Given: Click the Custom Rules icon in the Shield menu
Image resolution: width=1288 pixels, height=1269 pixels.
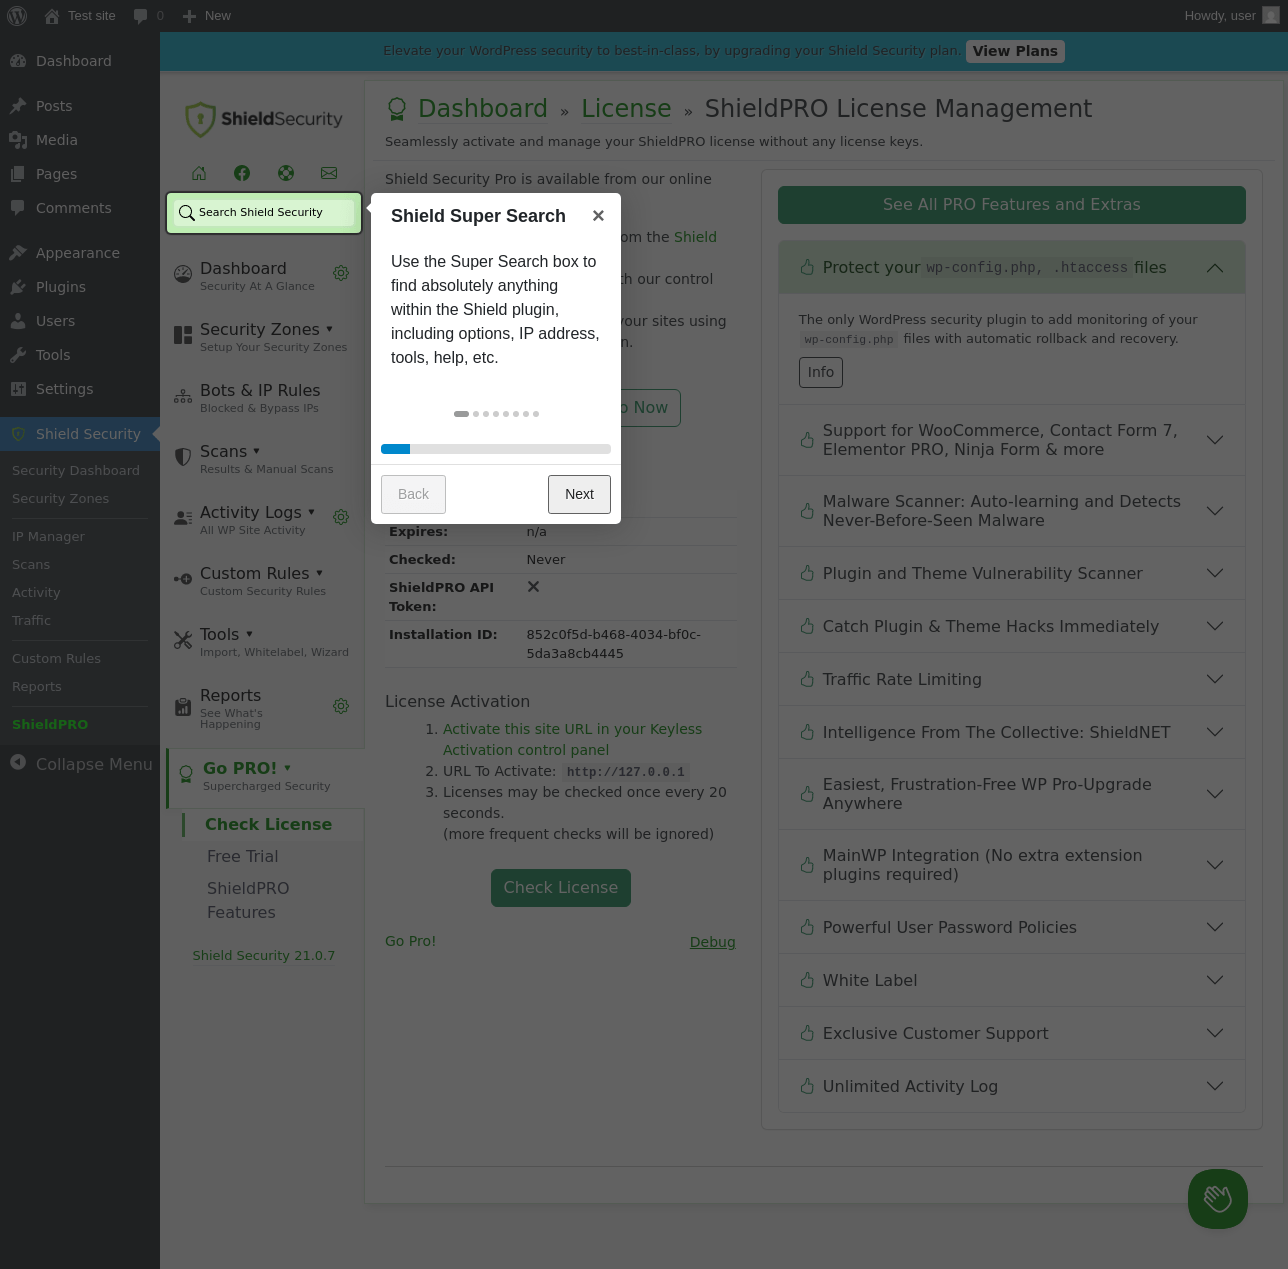Looking at the screenshot, I should click(x=183, y=579).
